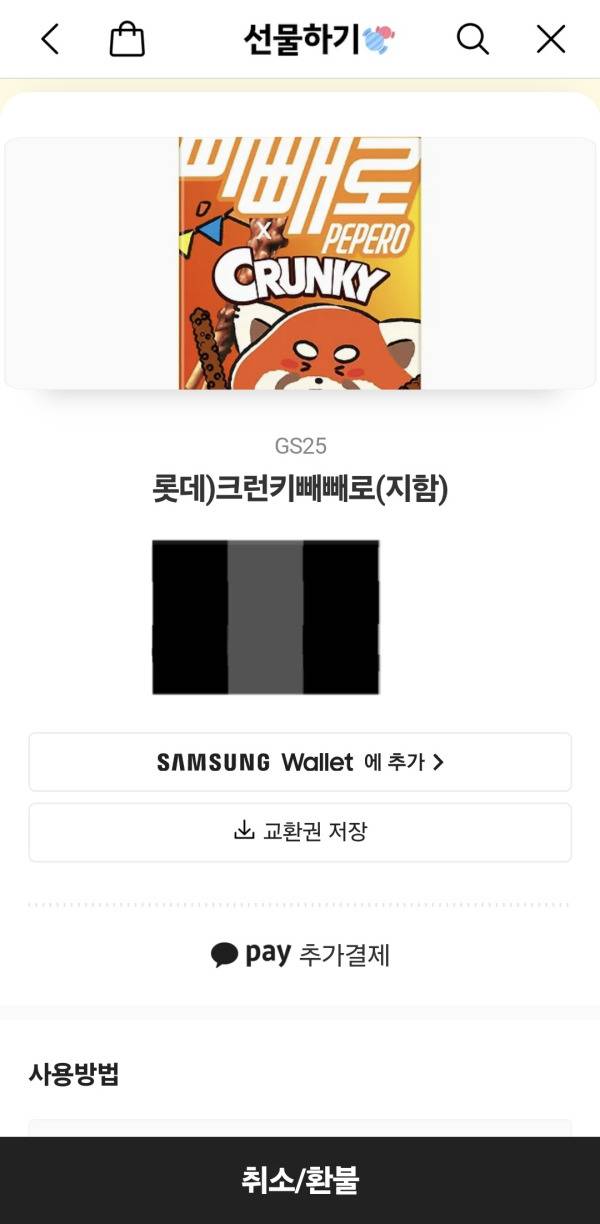The width and height of the screenshot is (600, 1224).
Task: Open the shopping bag icon
Action: [x=127, y=40]
